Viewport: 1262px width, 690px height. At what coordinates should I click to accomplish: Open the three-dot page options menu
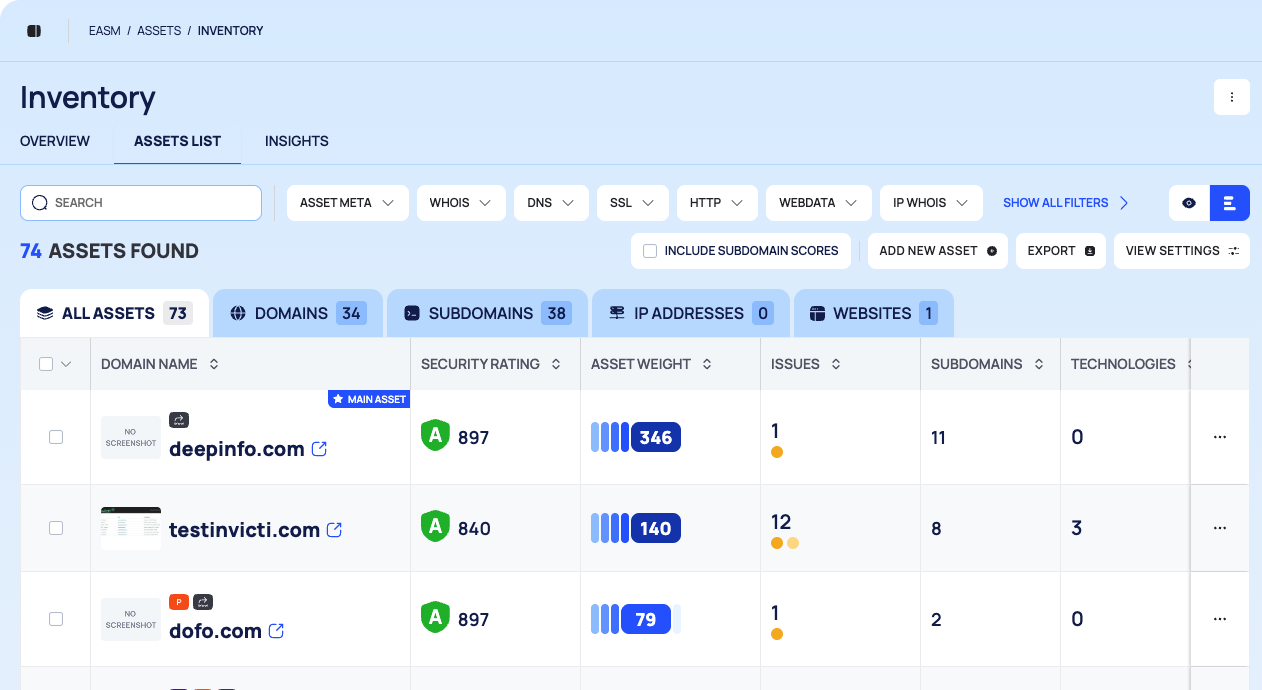pos(1232,97)
